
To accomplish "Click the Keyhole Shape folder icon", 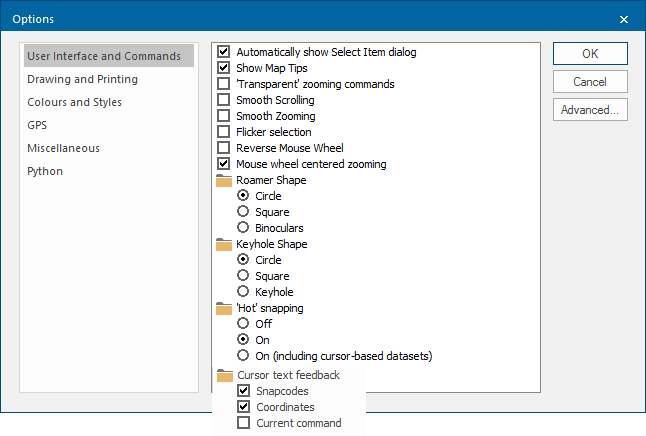I will 224,244.
